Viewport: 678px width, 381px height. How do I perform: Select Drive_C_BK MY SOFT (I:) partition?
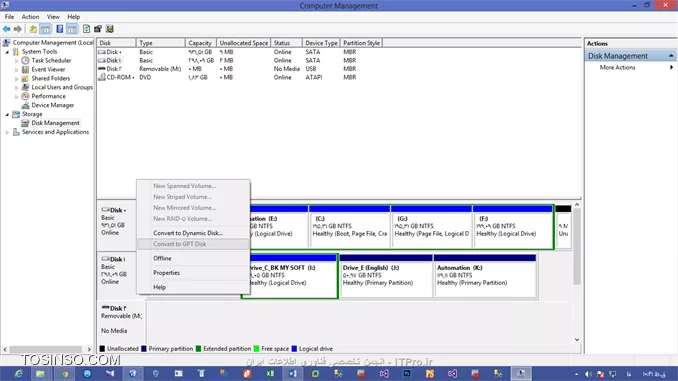pos(289,275)
